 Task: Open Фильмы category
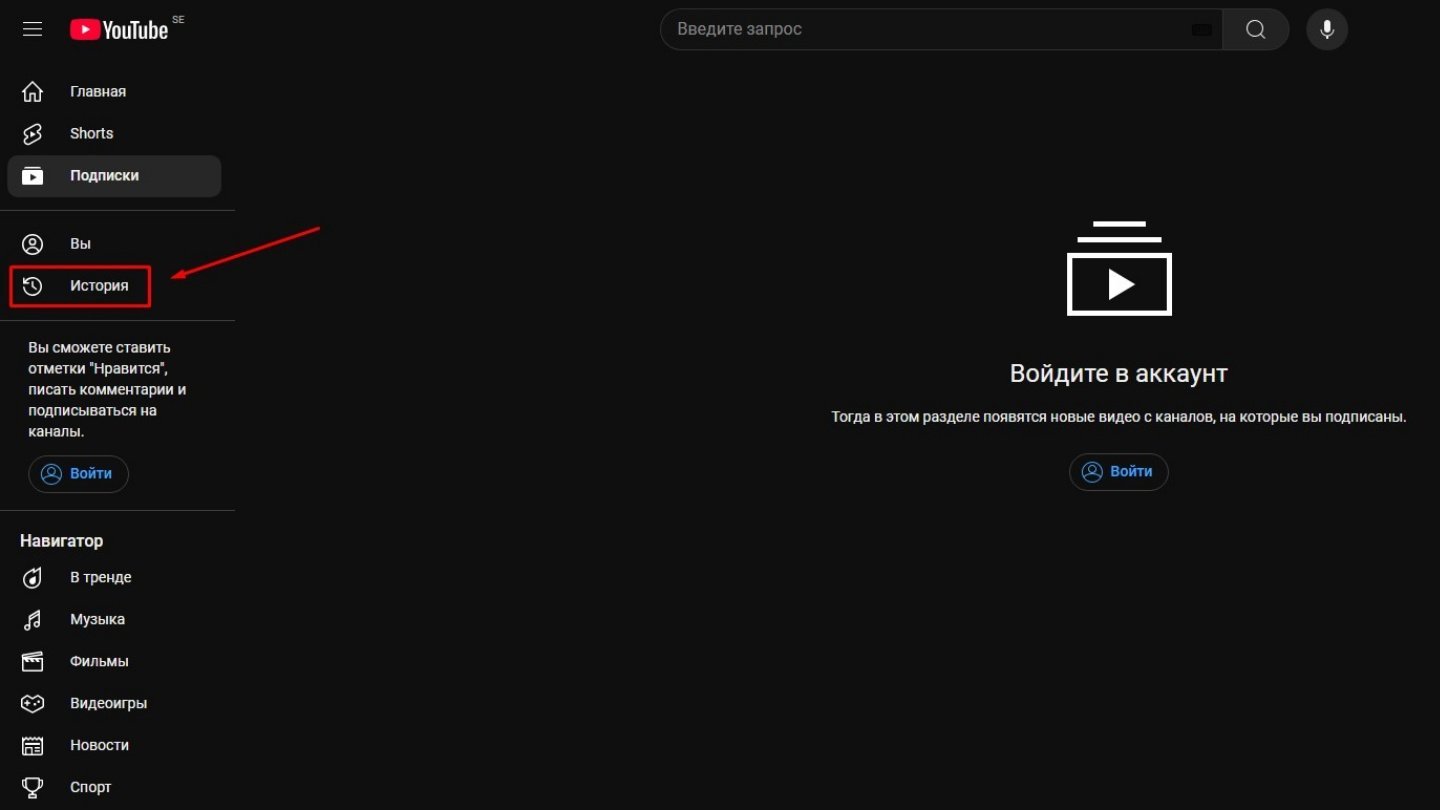click(114, 662)
